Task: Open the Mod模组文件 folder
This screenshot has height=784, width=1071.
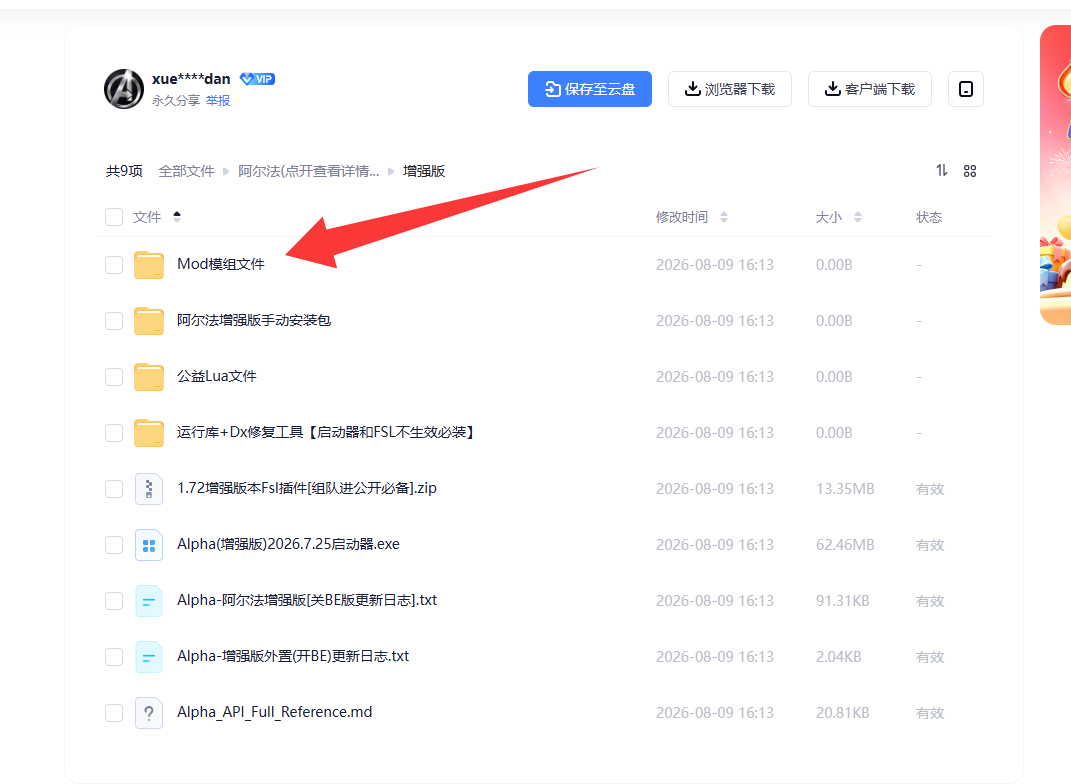Action: point(221,264)
